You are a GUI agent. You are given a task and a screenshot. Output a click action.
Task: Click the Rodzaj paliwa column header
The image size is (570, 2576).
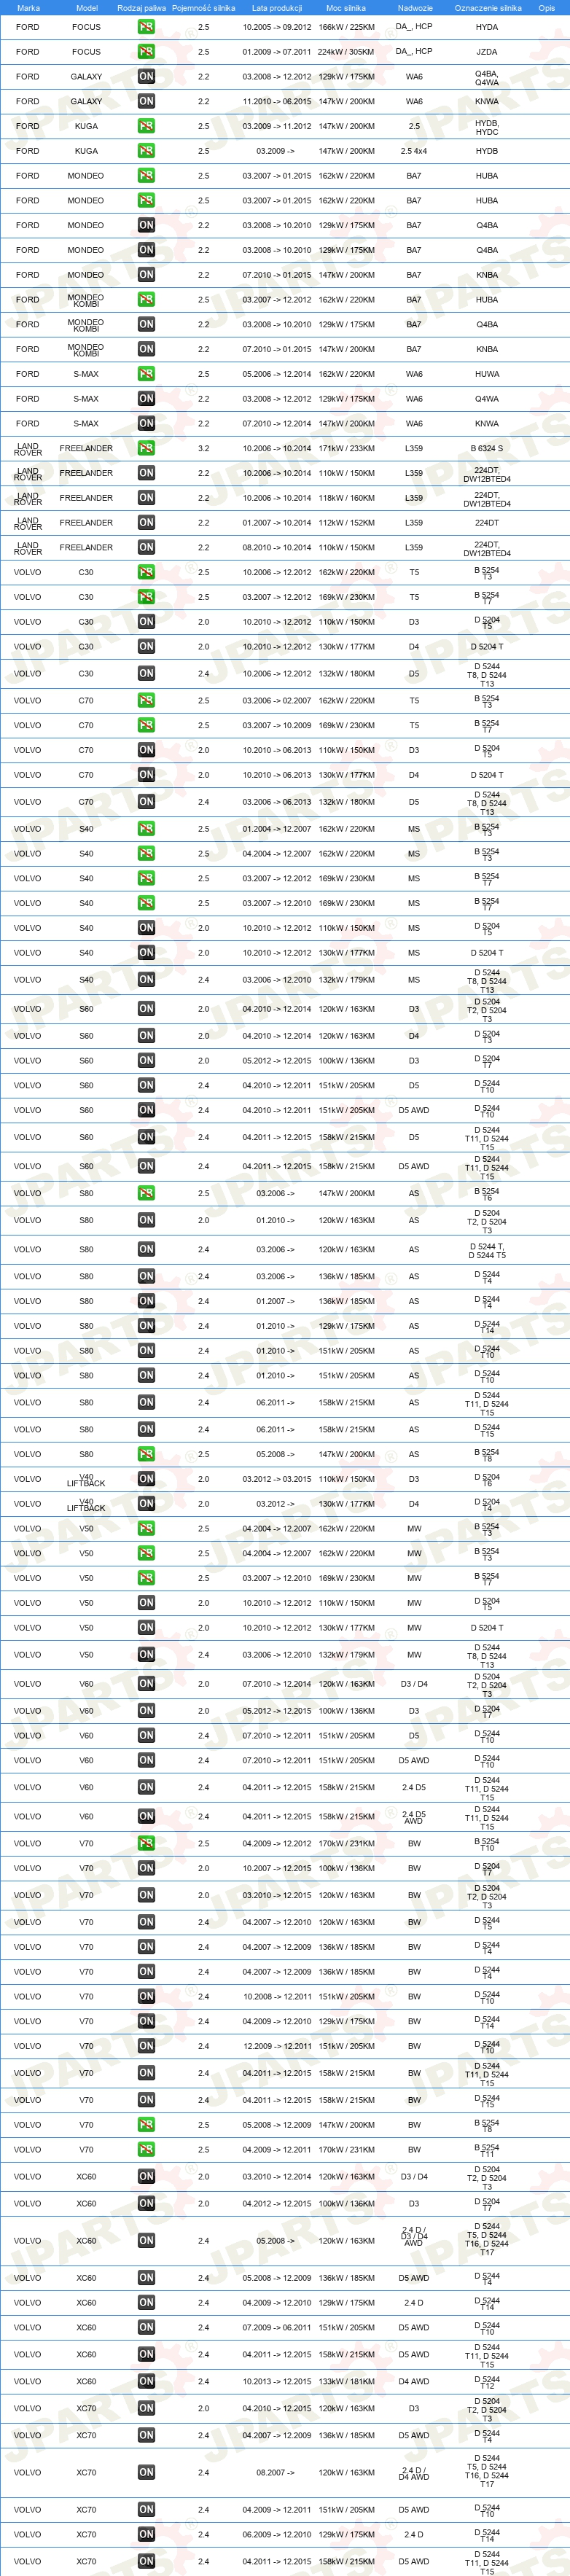[141, 7]
